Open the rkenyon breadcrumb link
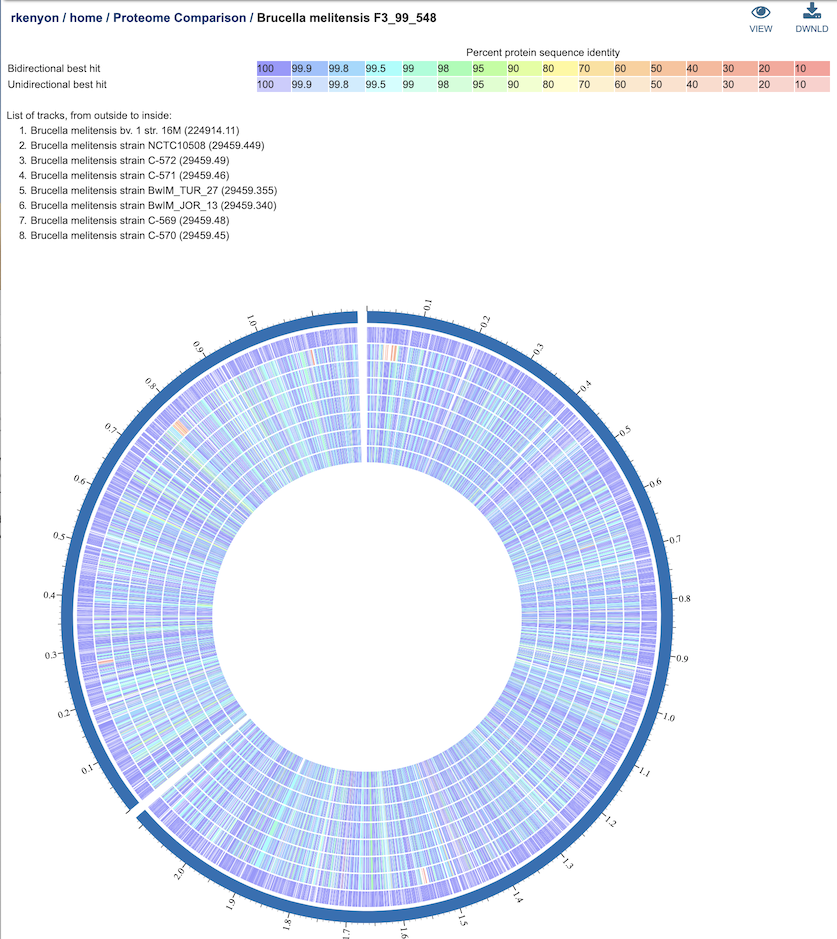 [35, 18]
